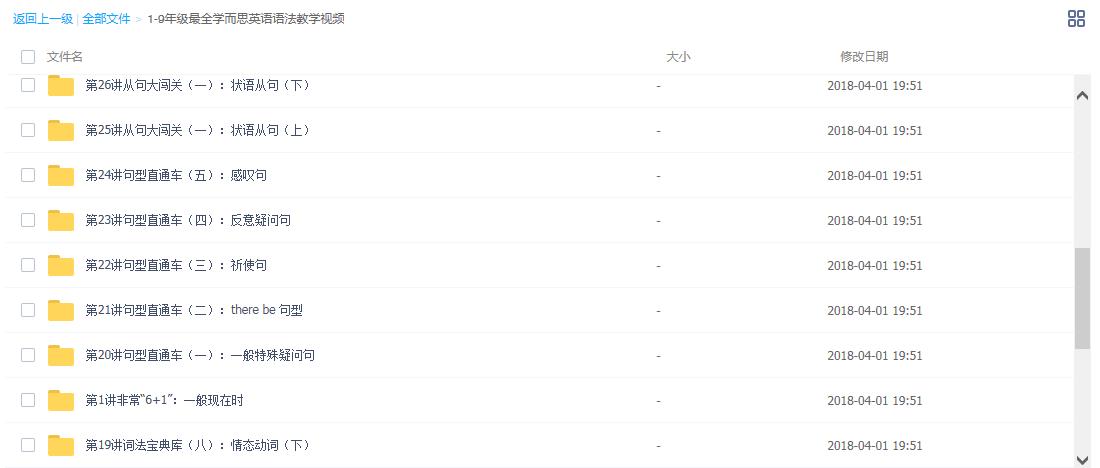Open 全部文件 breadcrumb link

point(106,19)
